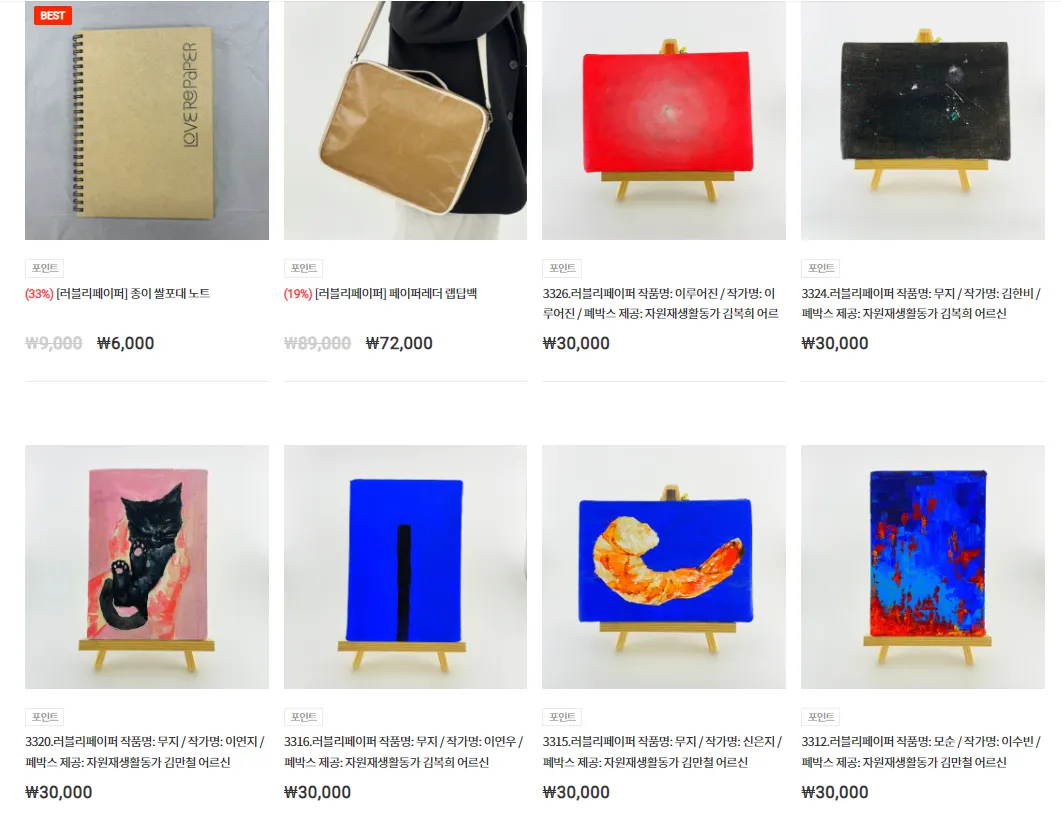
Task: Open product 3315 title by 신은지
Action: click(662, 751)
